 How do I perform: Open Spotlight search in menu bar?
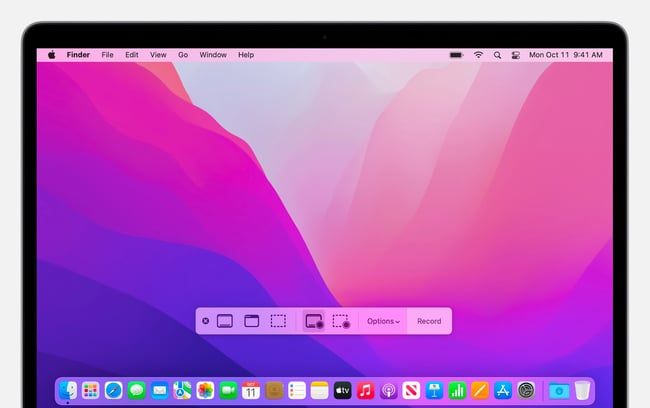(x=497, y=55)
